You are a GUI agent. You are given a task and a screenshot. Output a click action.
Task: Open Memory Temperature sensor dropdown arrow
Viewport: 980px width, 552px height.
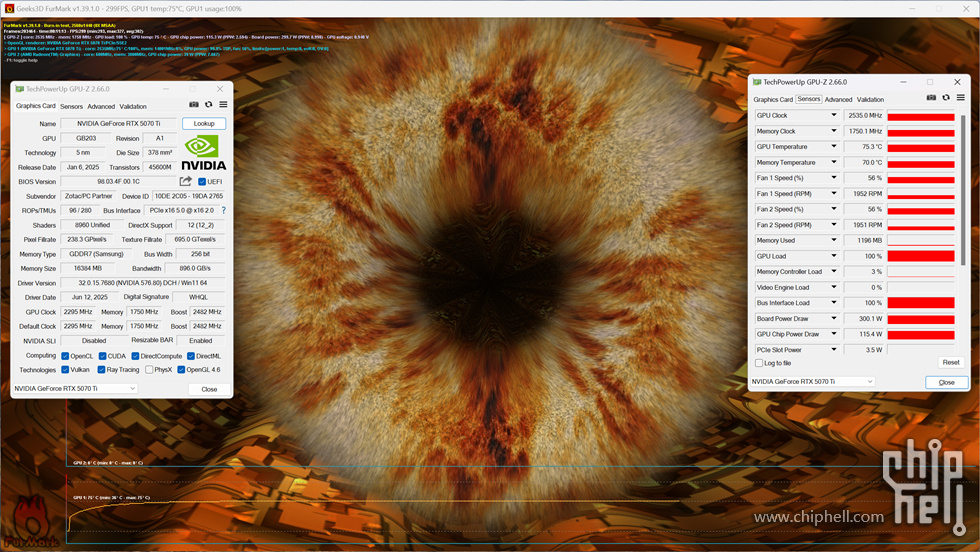point(833,162)
